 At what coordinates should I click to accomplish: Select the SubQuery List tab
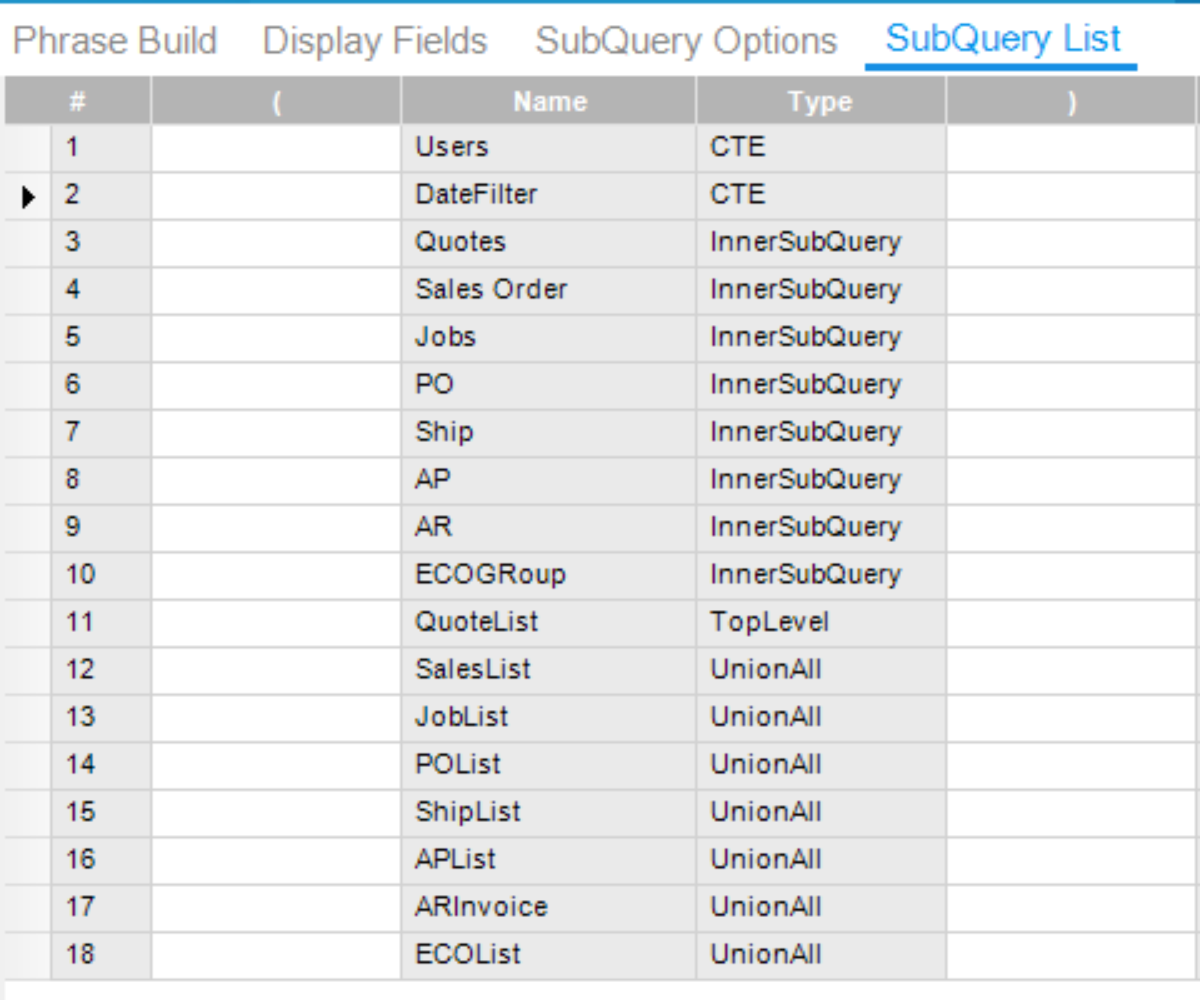(x=1002, y=40)
